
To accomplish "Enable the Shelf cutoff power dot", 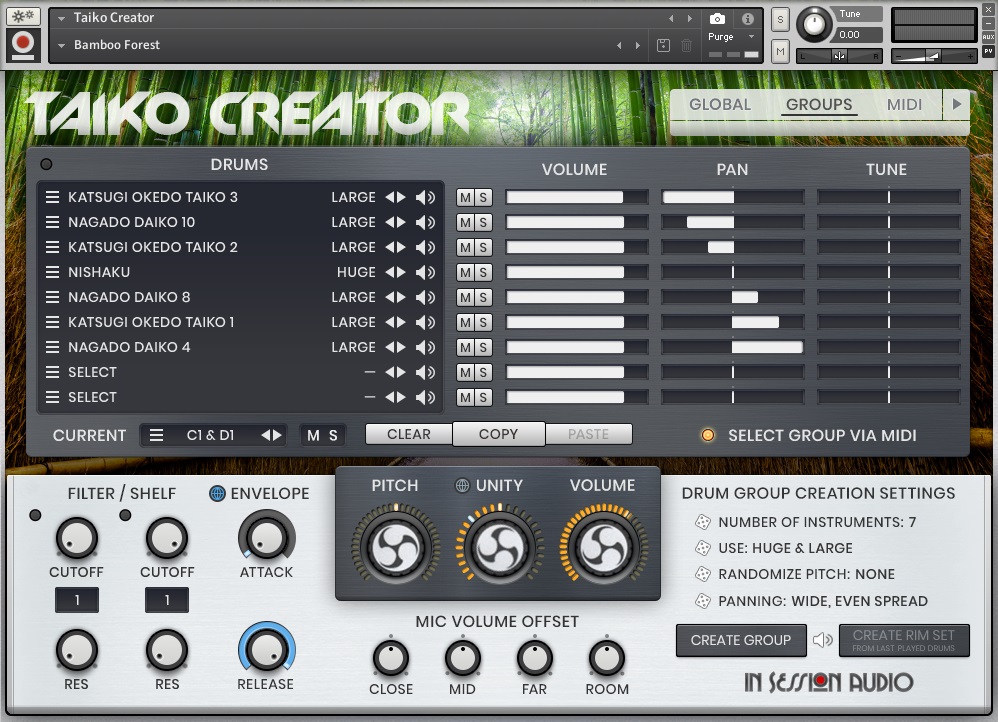I will (x=125, y=515).
